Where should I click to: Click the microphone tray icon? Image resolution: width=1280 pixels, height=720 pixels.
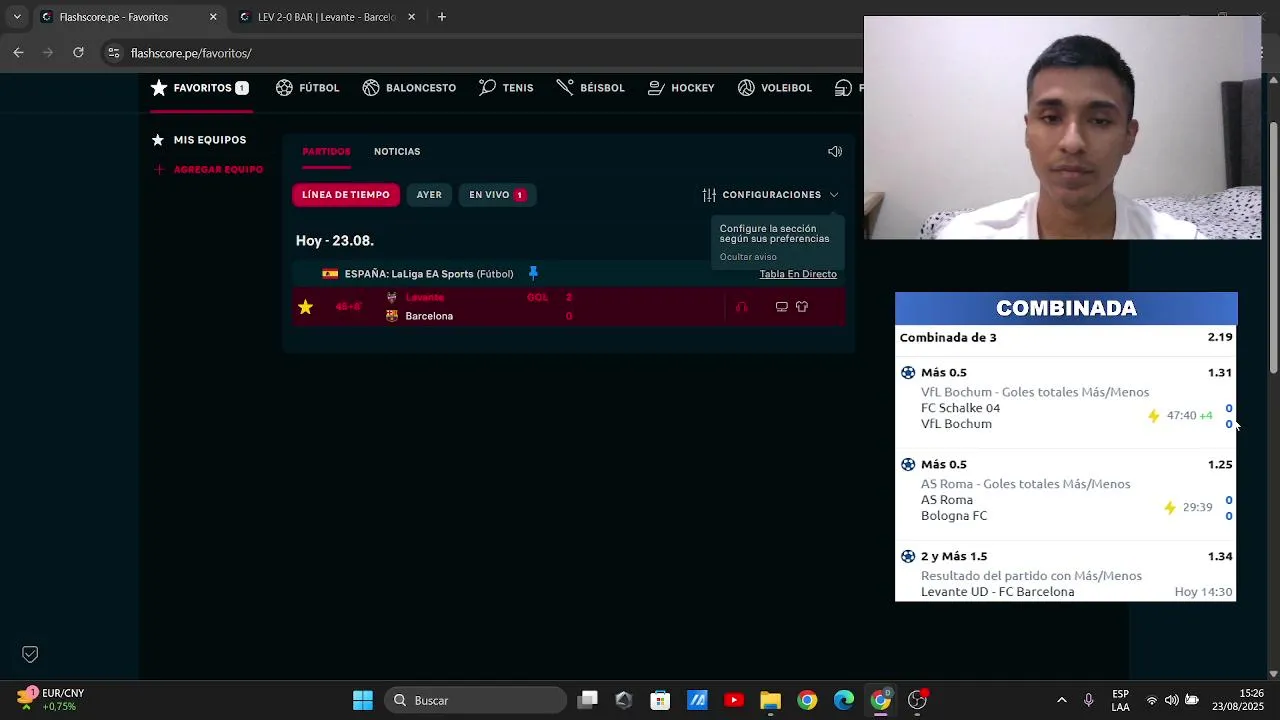coord(1089,700)
